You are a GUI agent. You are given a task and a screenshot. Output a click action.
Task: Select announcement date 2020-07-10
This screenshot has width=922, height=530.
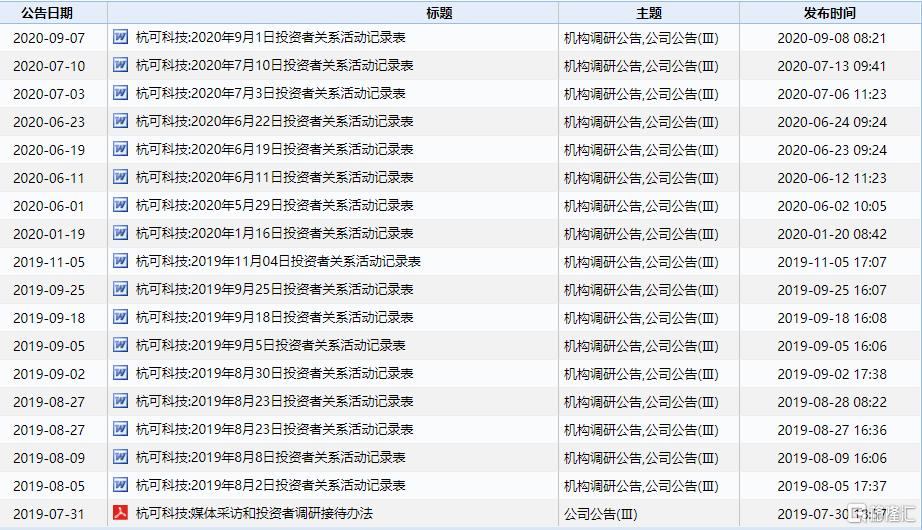(x=49, y=66)
